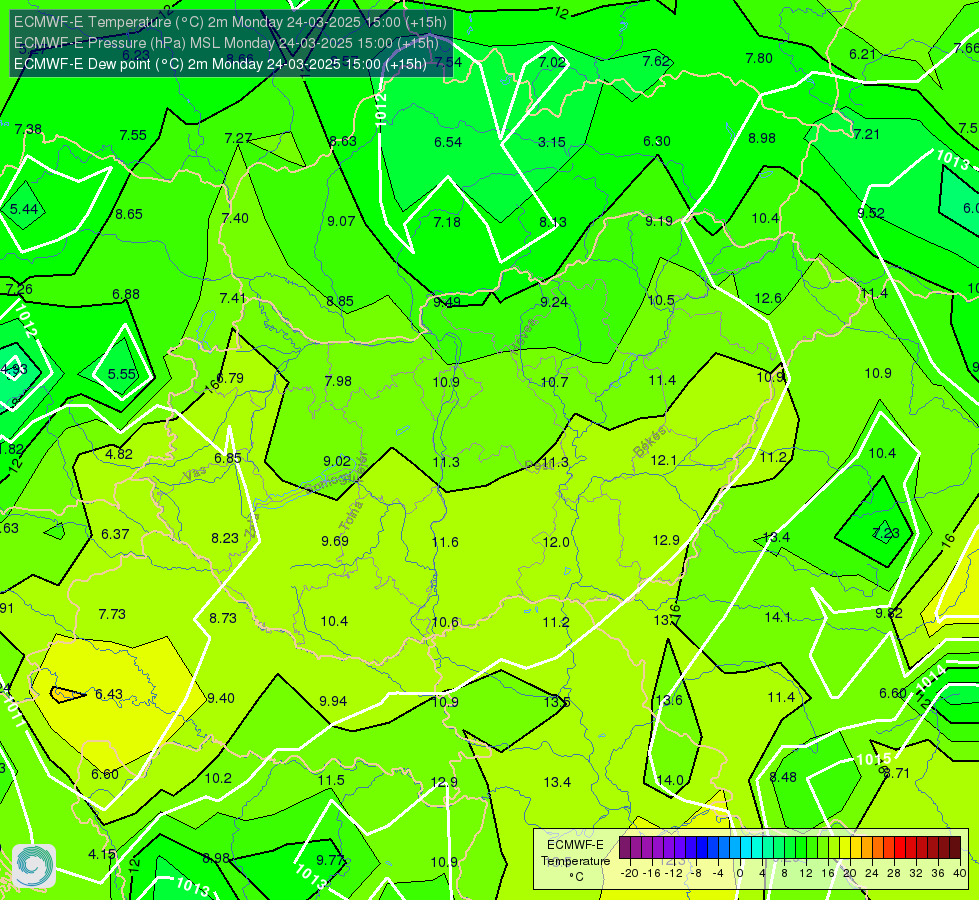Click the 9.02 dew point value
The width and height of the screenshot is (979, 900).
tap(337, 462)
